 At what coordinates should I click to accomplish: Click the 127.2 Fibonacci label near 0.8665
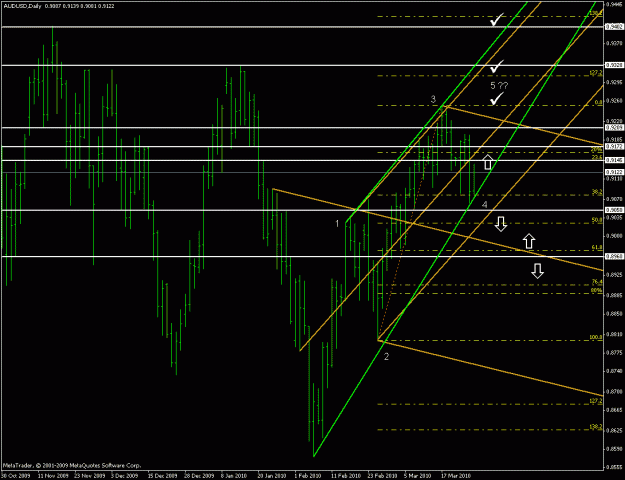(596, 401)
